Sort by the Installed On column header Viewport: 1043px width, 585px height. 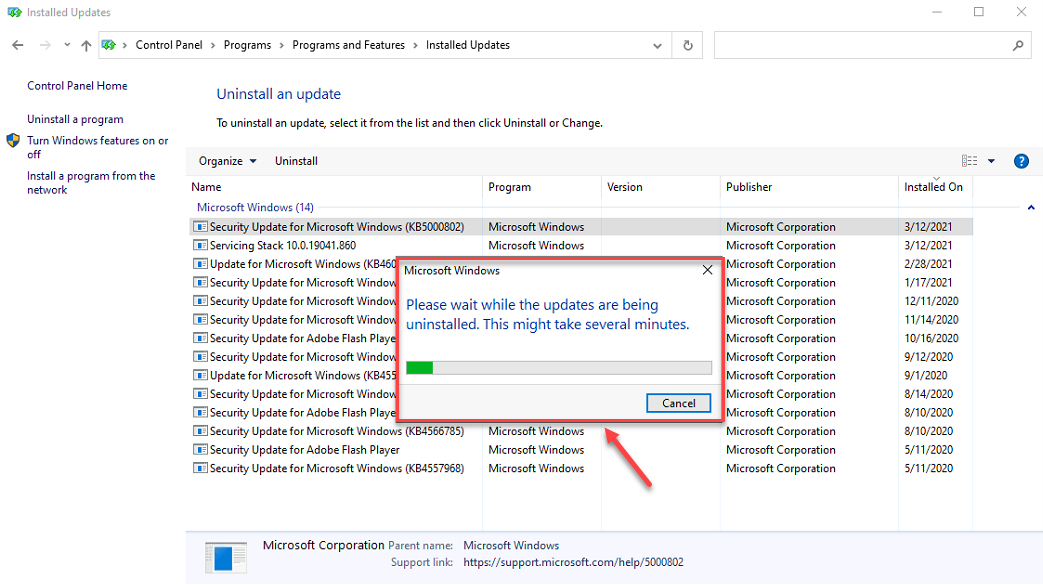(x=935, y=187)
